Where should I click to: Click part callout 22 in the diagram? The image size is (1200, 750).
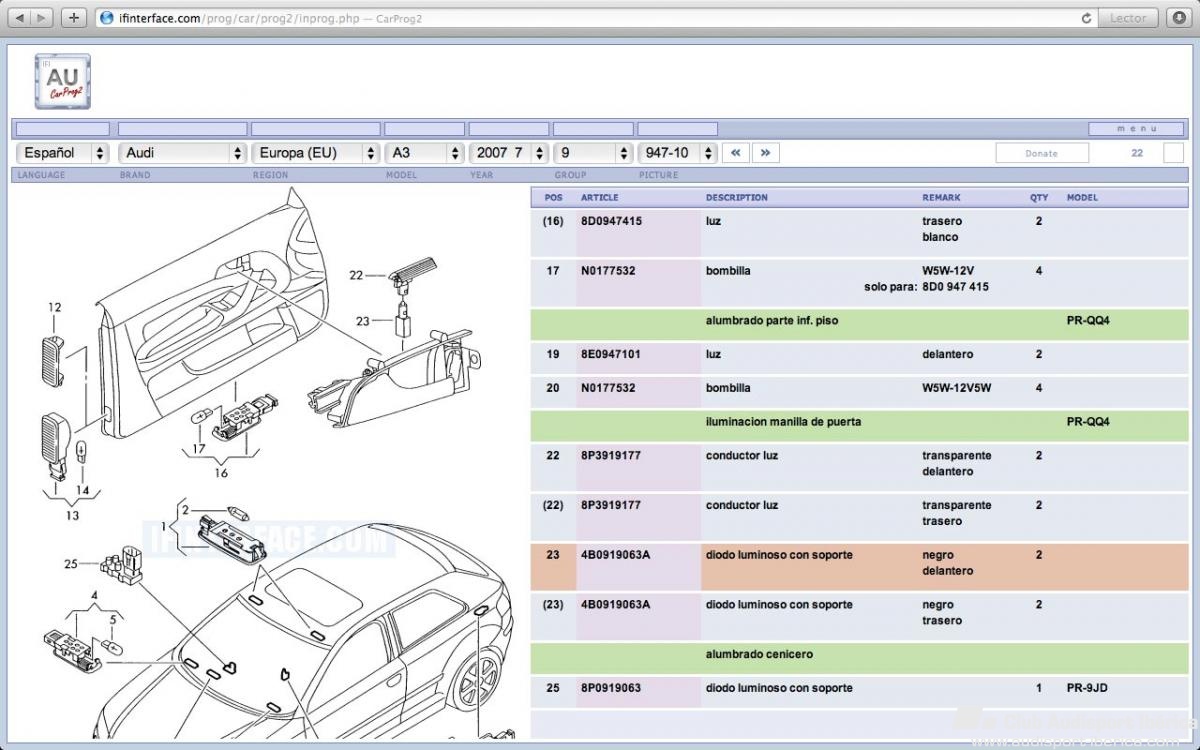point(356,274)
